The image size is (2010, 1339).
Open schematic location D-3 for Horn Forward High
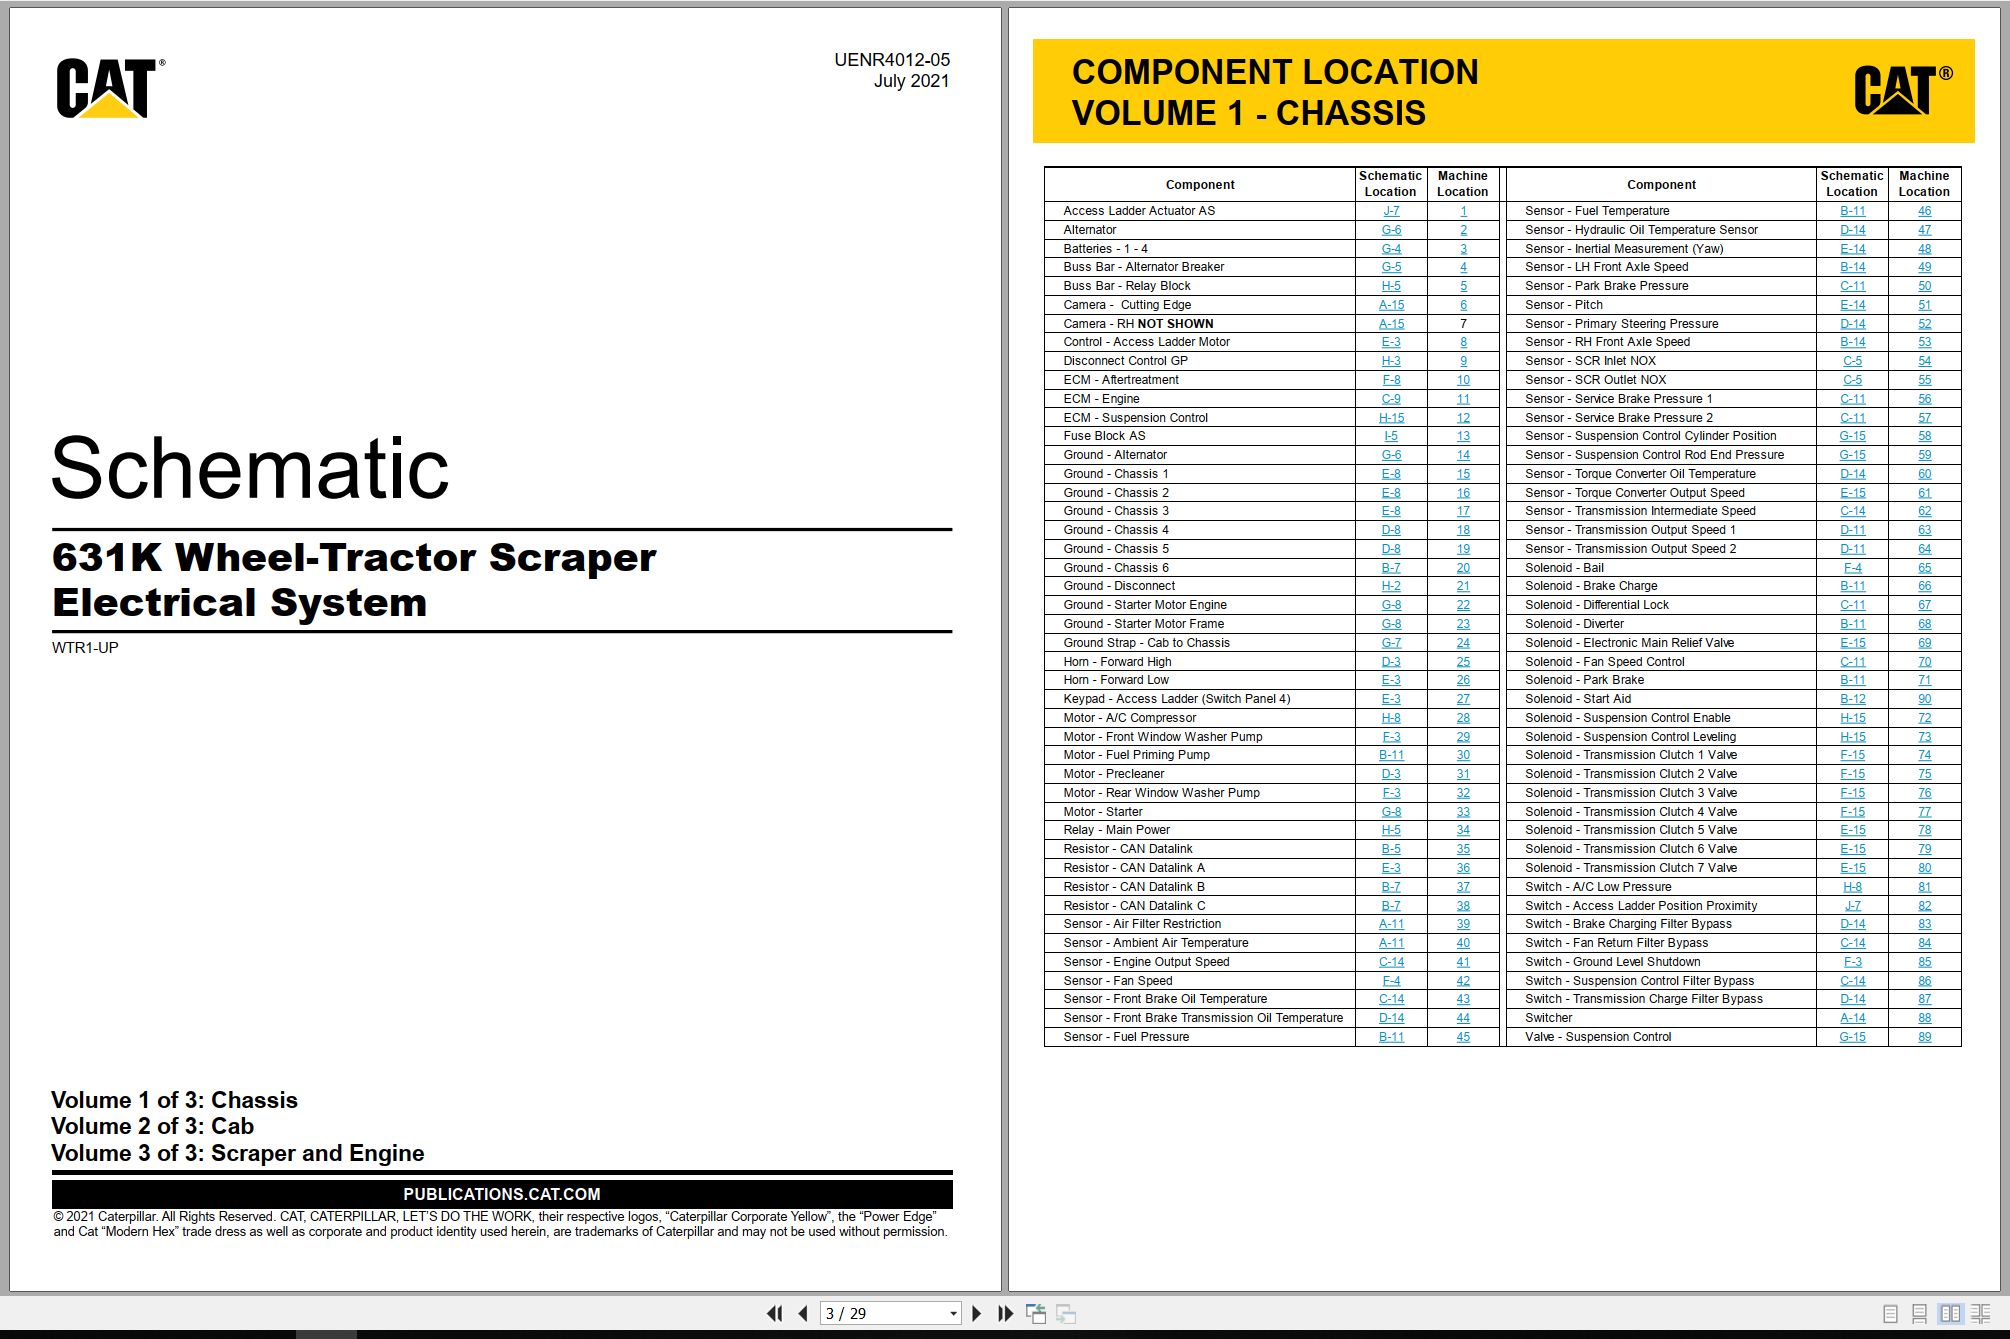1391,662
